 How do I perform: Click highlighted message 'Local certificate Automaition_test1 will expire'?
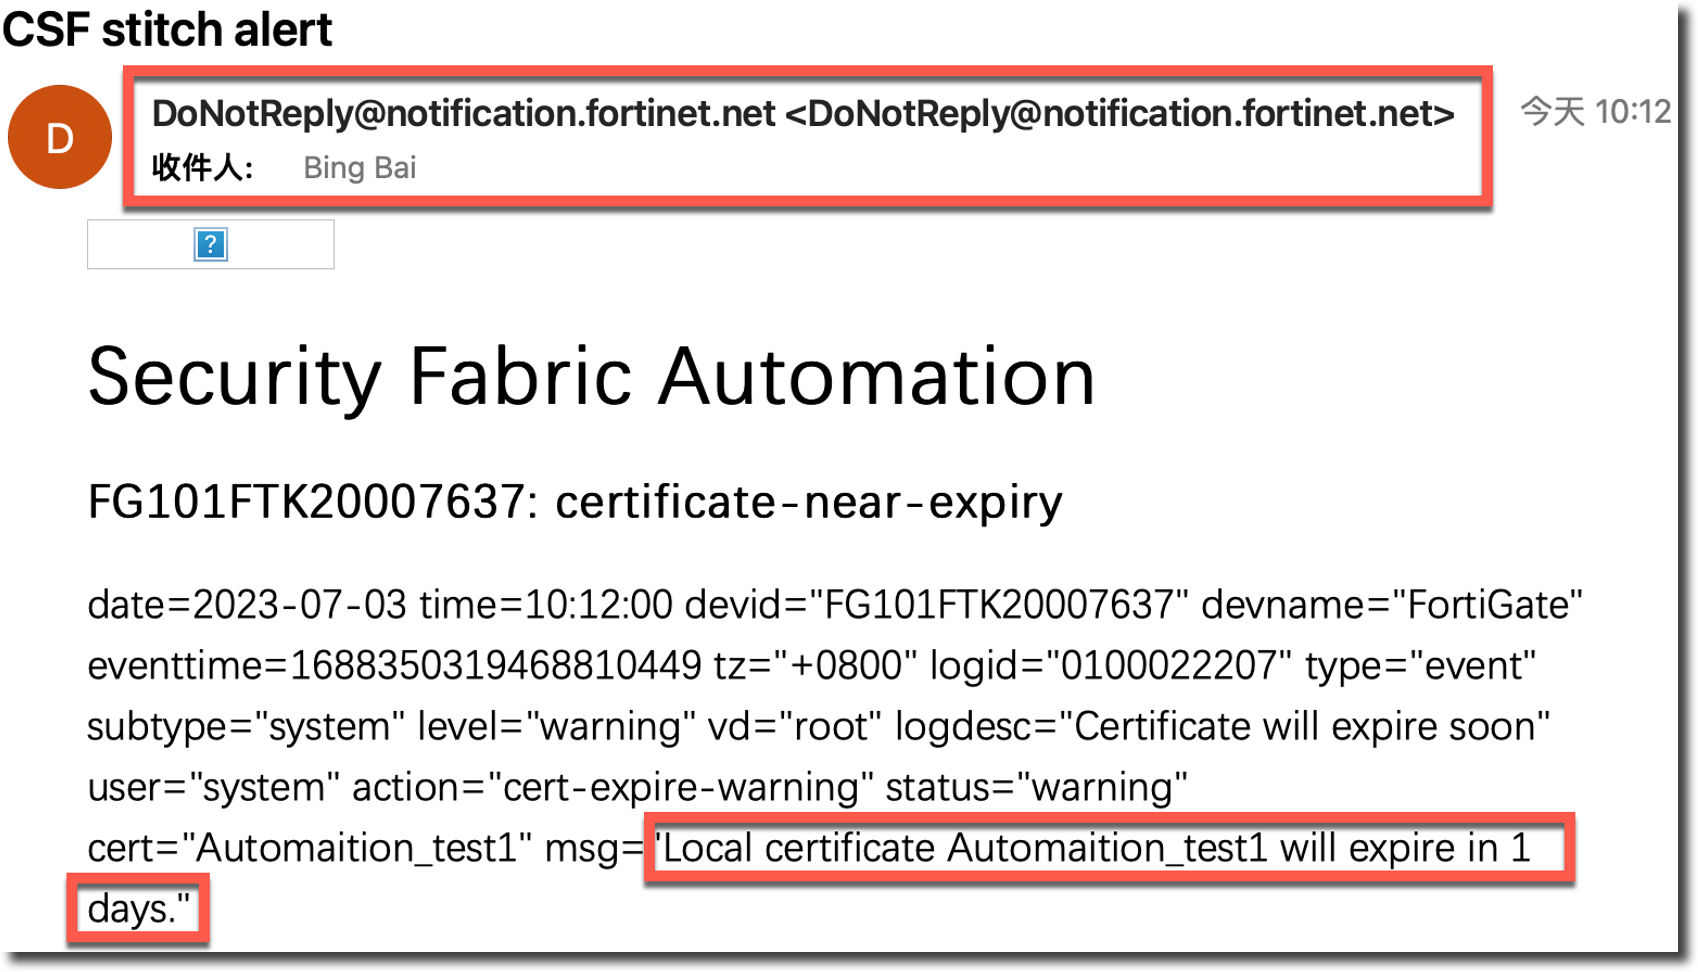pyautogui.click(x=1095, y=849)
